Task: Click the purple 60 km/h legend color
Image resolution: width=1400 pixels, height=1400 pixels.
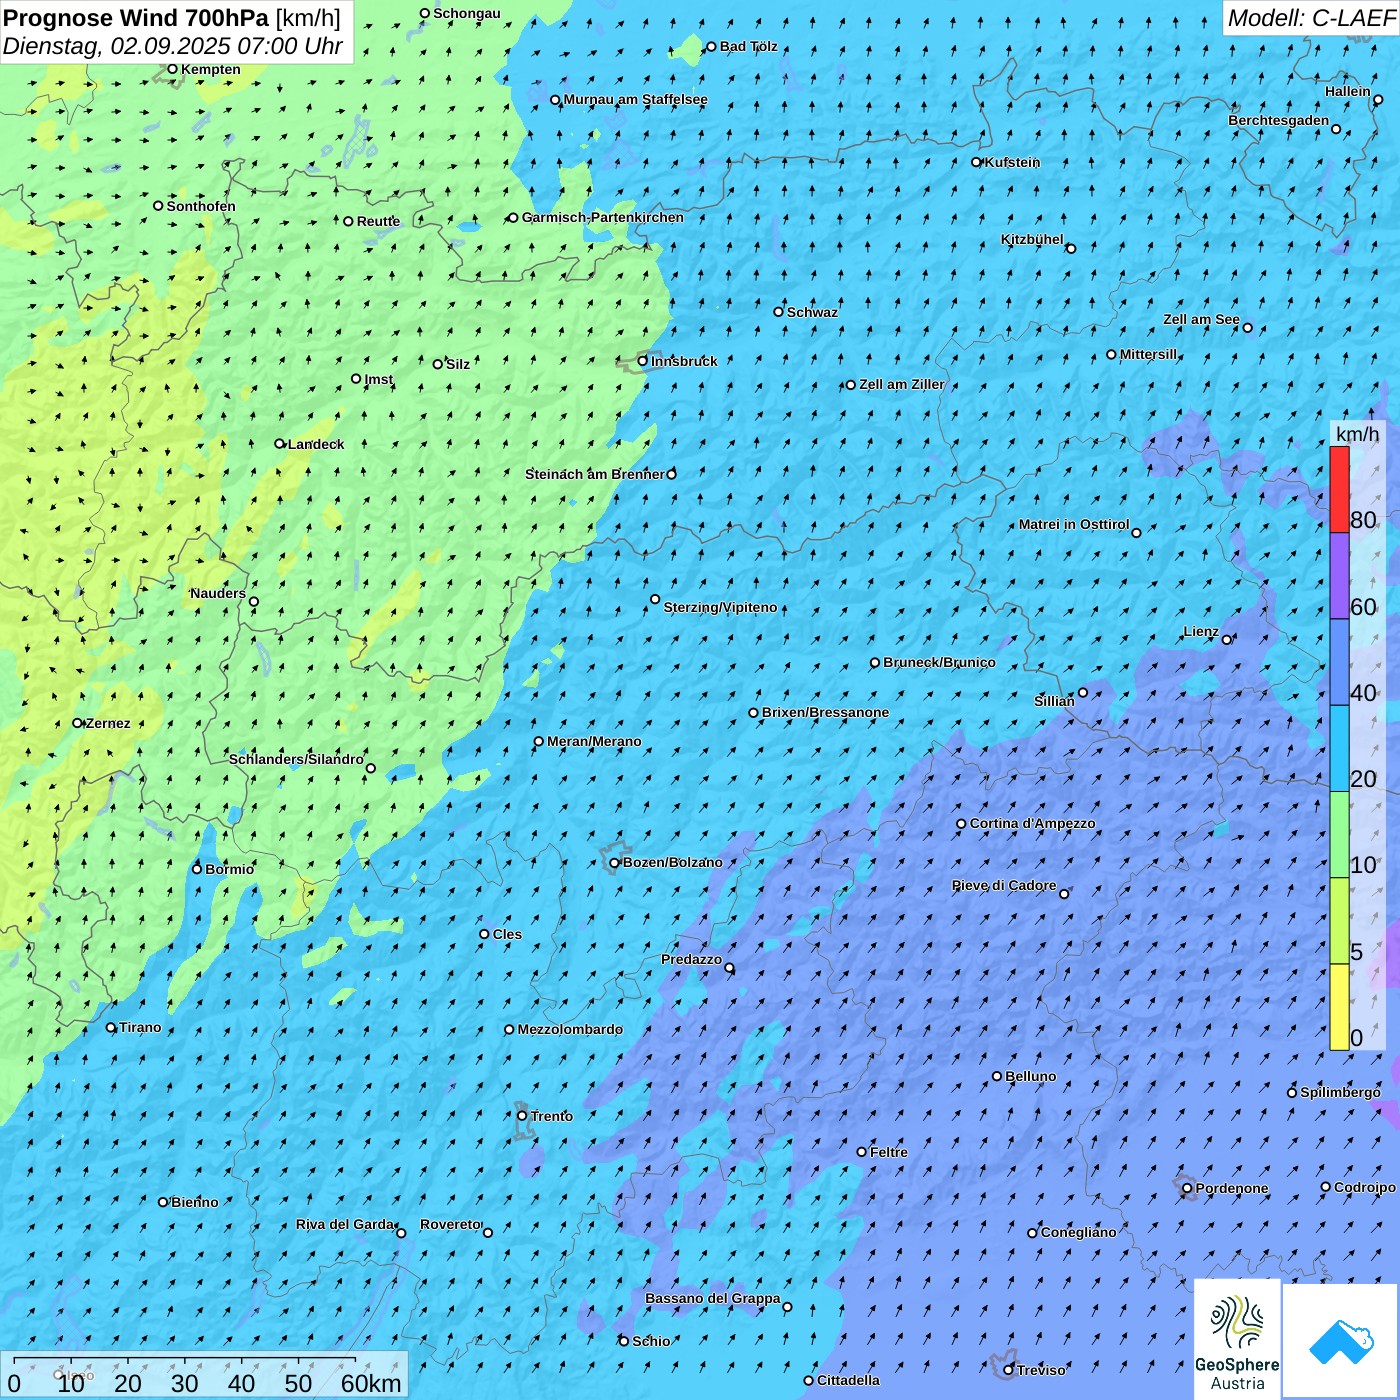Action: point(1339,576)
